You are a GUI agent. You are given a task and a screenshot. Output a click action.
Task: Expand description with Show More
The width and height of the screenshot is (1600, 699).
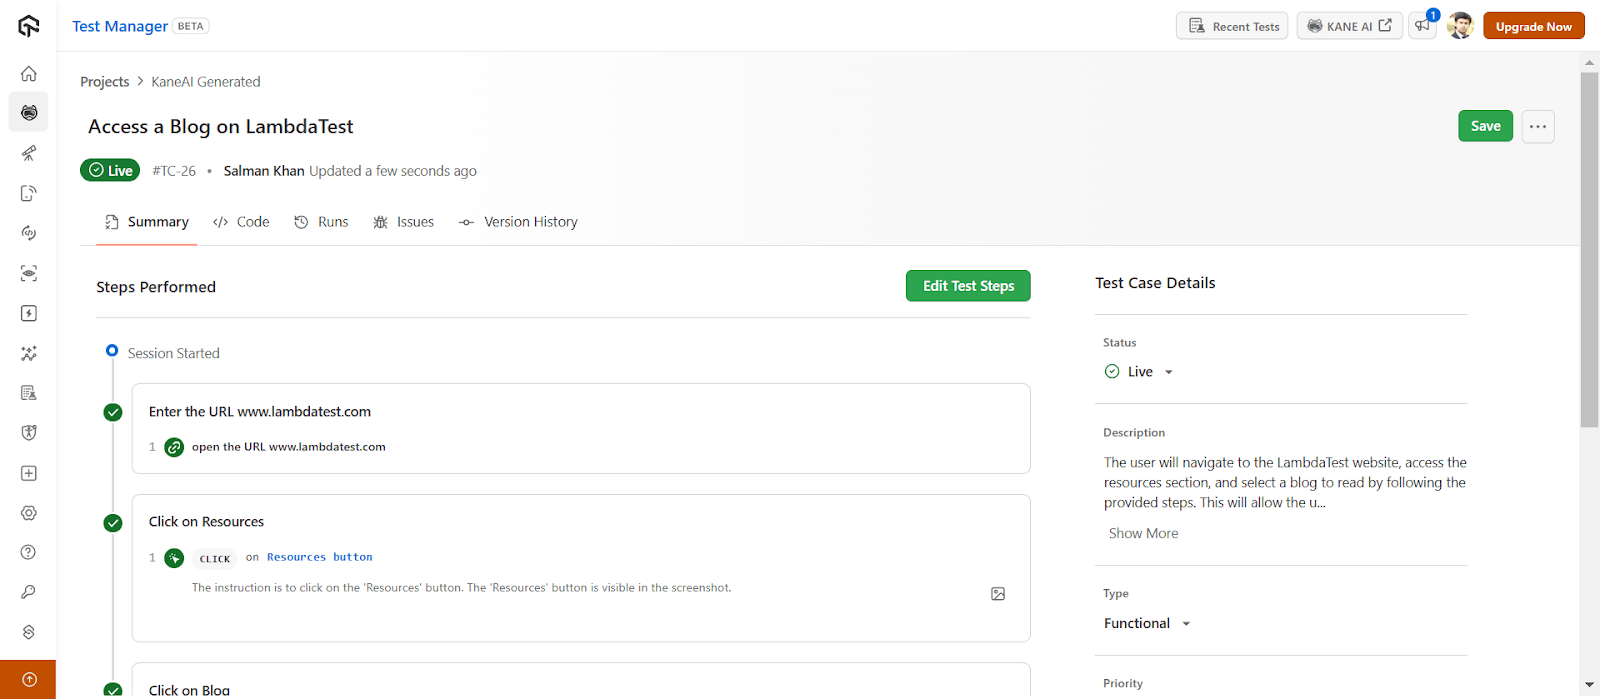click(x=1143, y=533)
